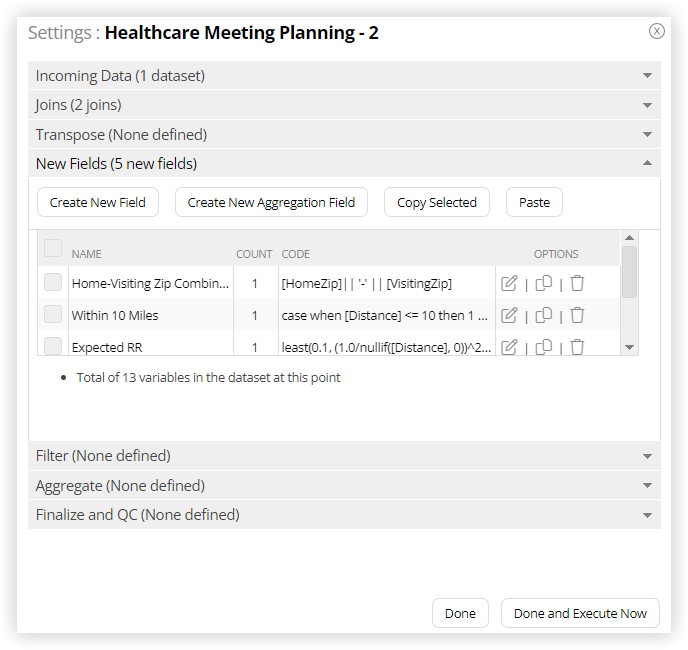
Task: Open the Filter (None defined) section
Action: coord(344,456)
